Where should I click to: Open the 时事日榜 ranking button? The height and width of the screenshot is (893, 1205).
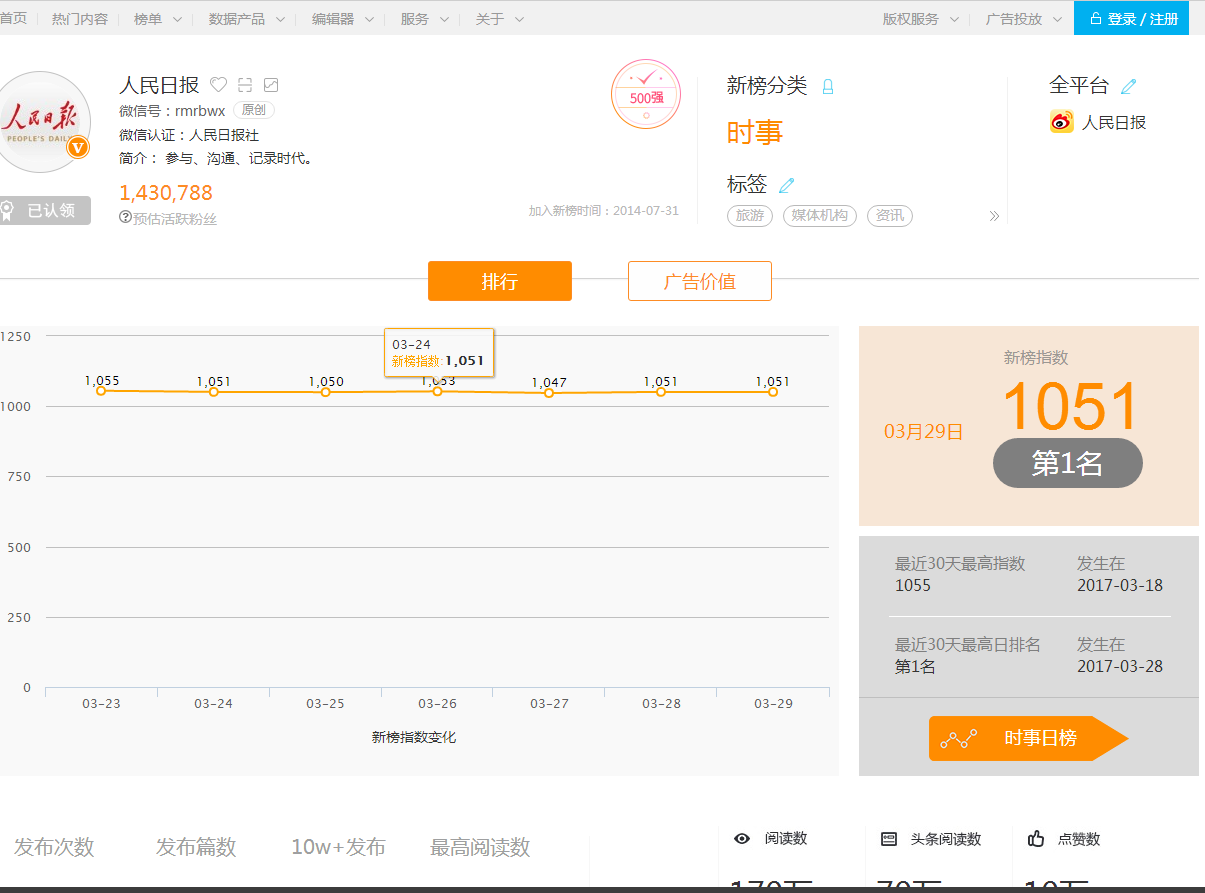coord(1029,739)
